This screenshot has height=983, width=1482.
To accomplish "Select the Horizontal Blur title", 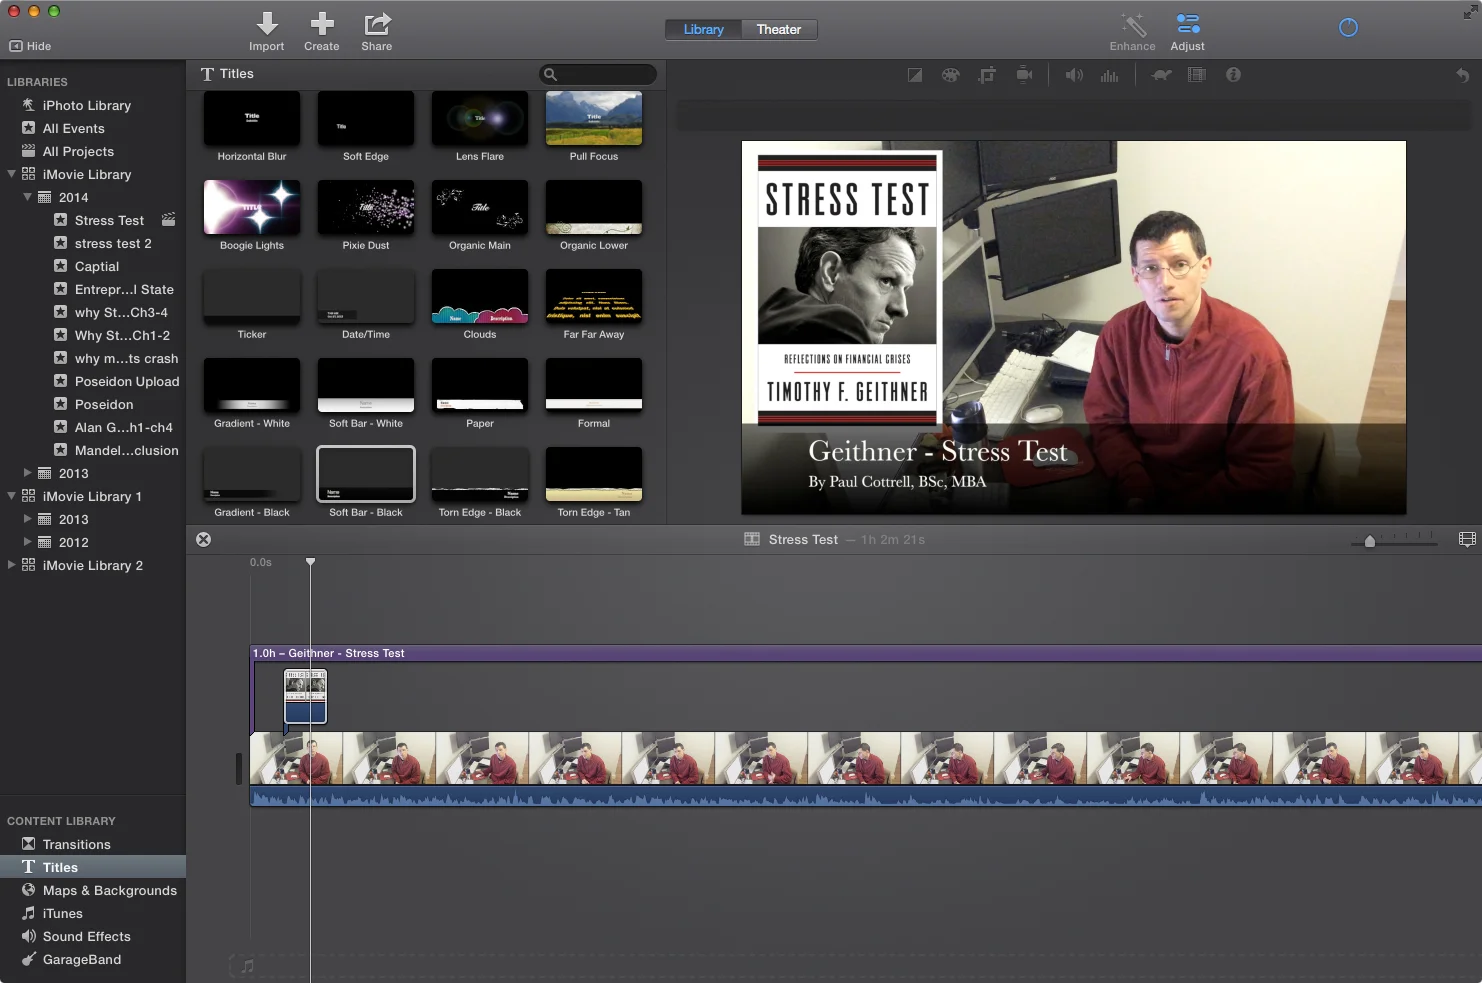I will (x=252, y=118).
